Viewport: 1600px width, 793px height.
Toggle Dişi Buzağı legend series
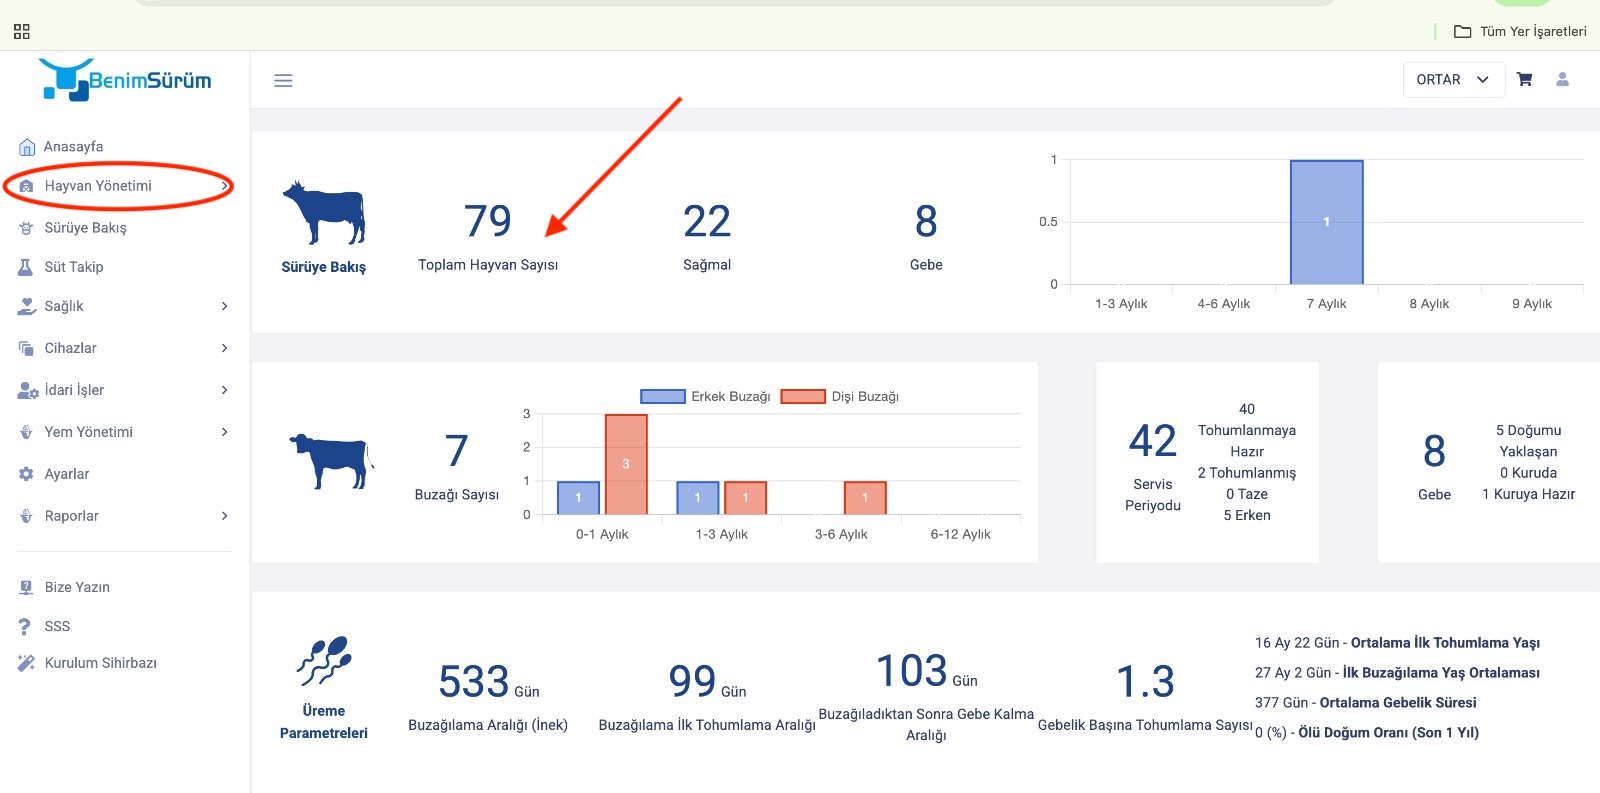840,396
